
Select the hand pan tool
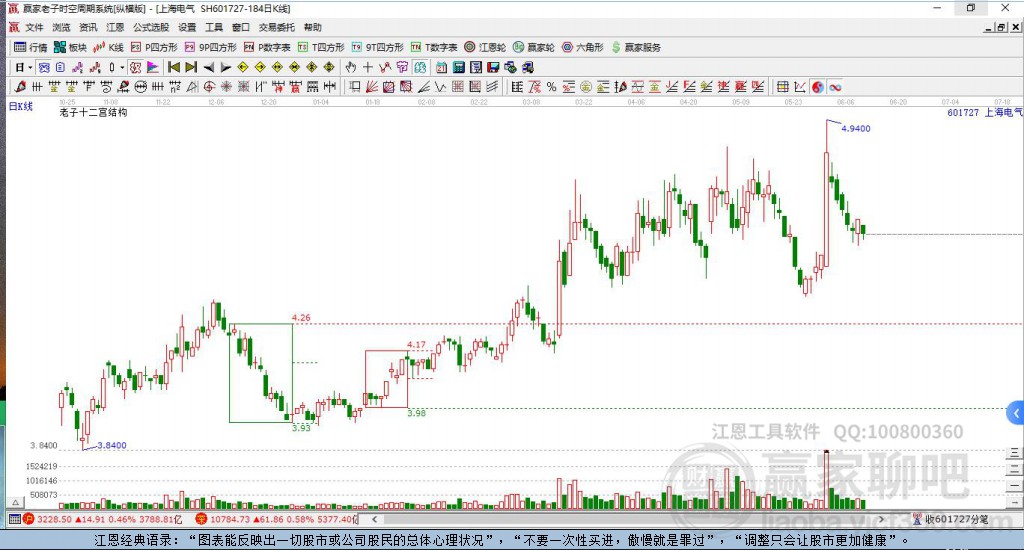coord(351,67)
